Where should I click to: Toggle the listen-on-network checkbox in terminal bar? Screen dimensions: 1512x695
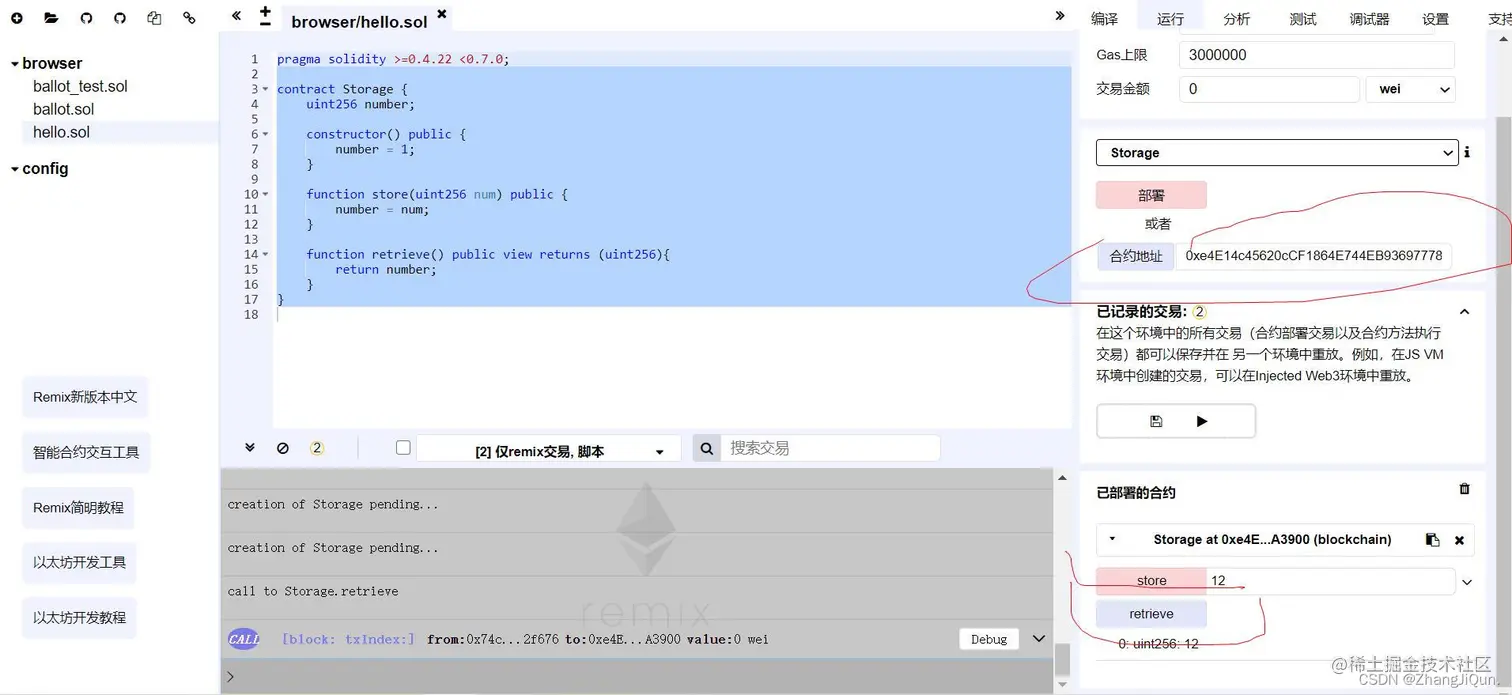(x=403, y=448)
